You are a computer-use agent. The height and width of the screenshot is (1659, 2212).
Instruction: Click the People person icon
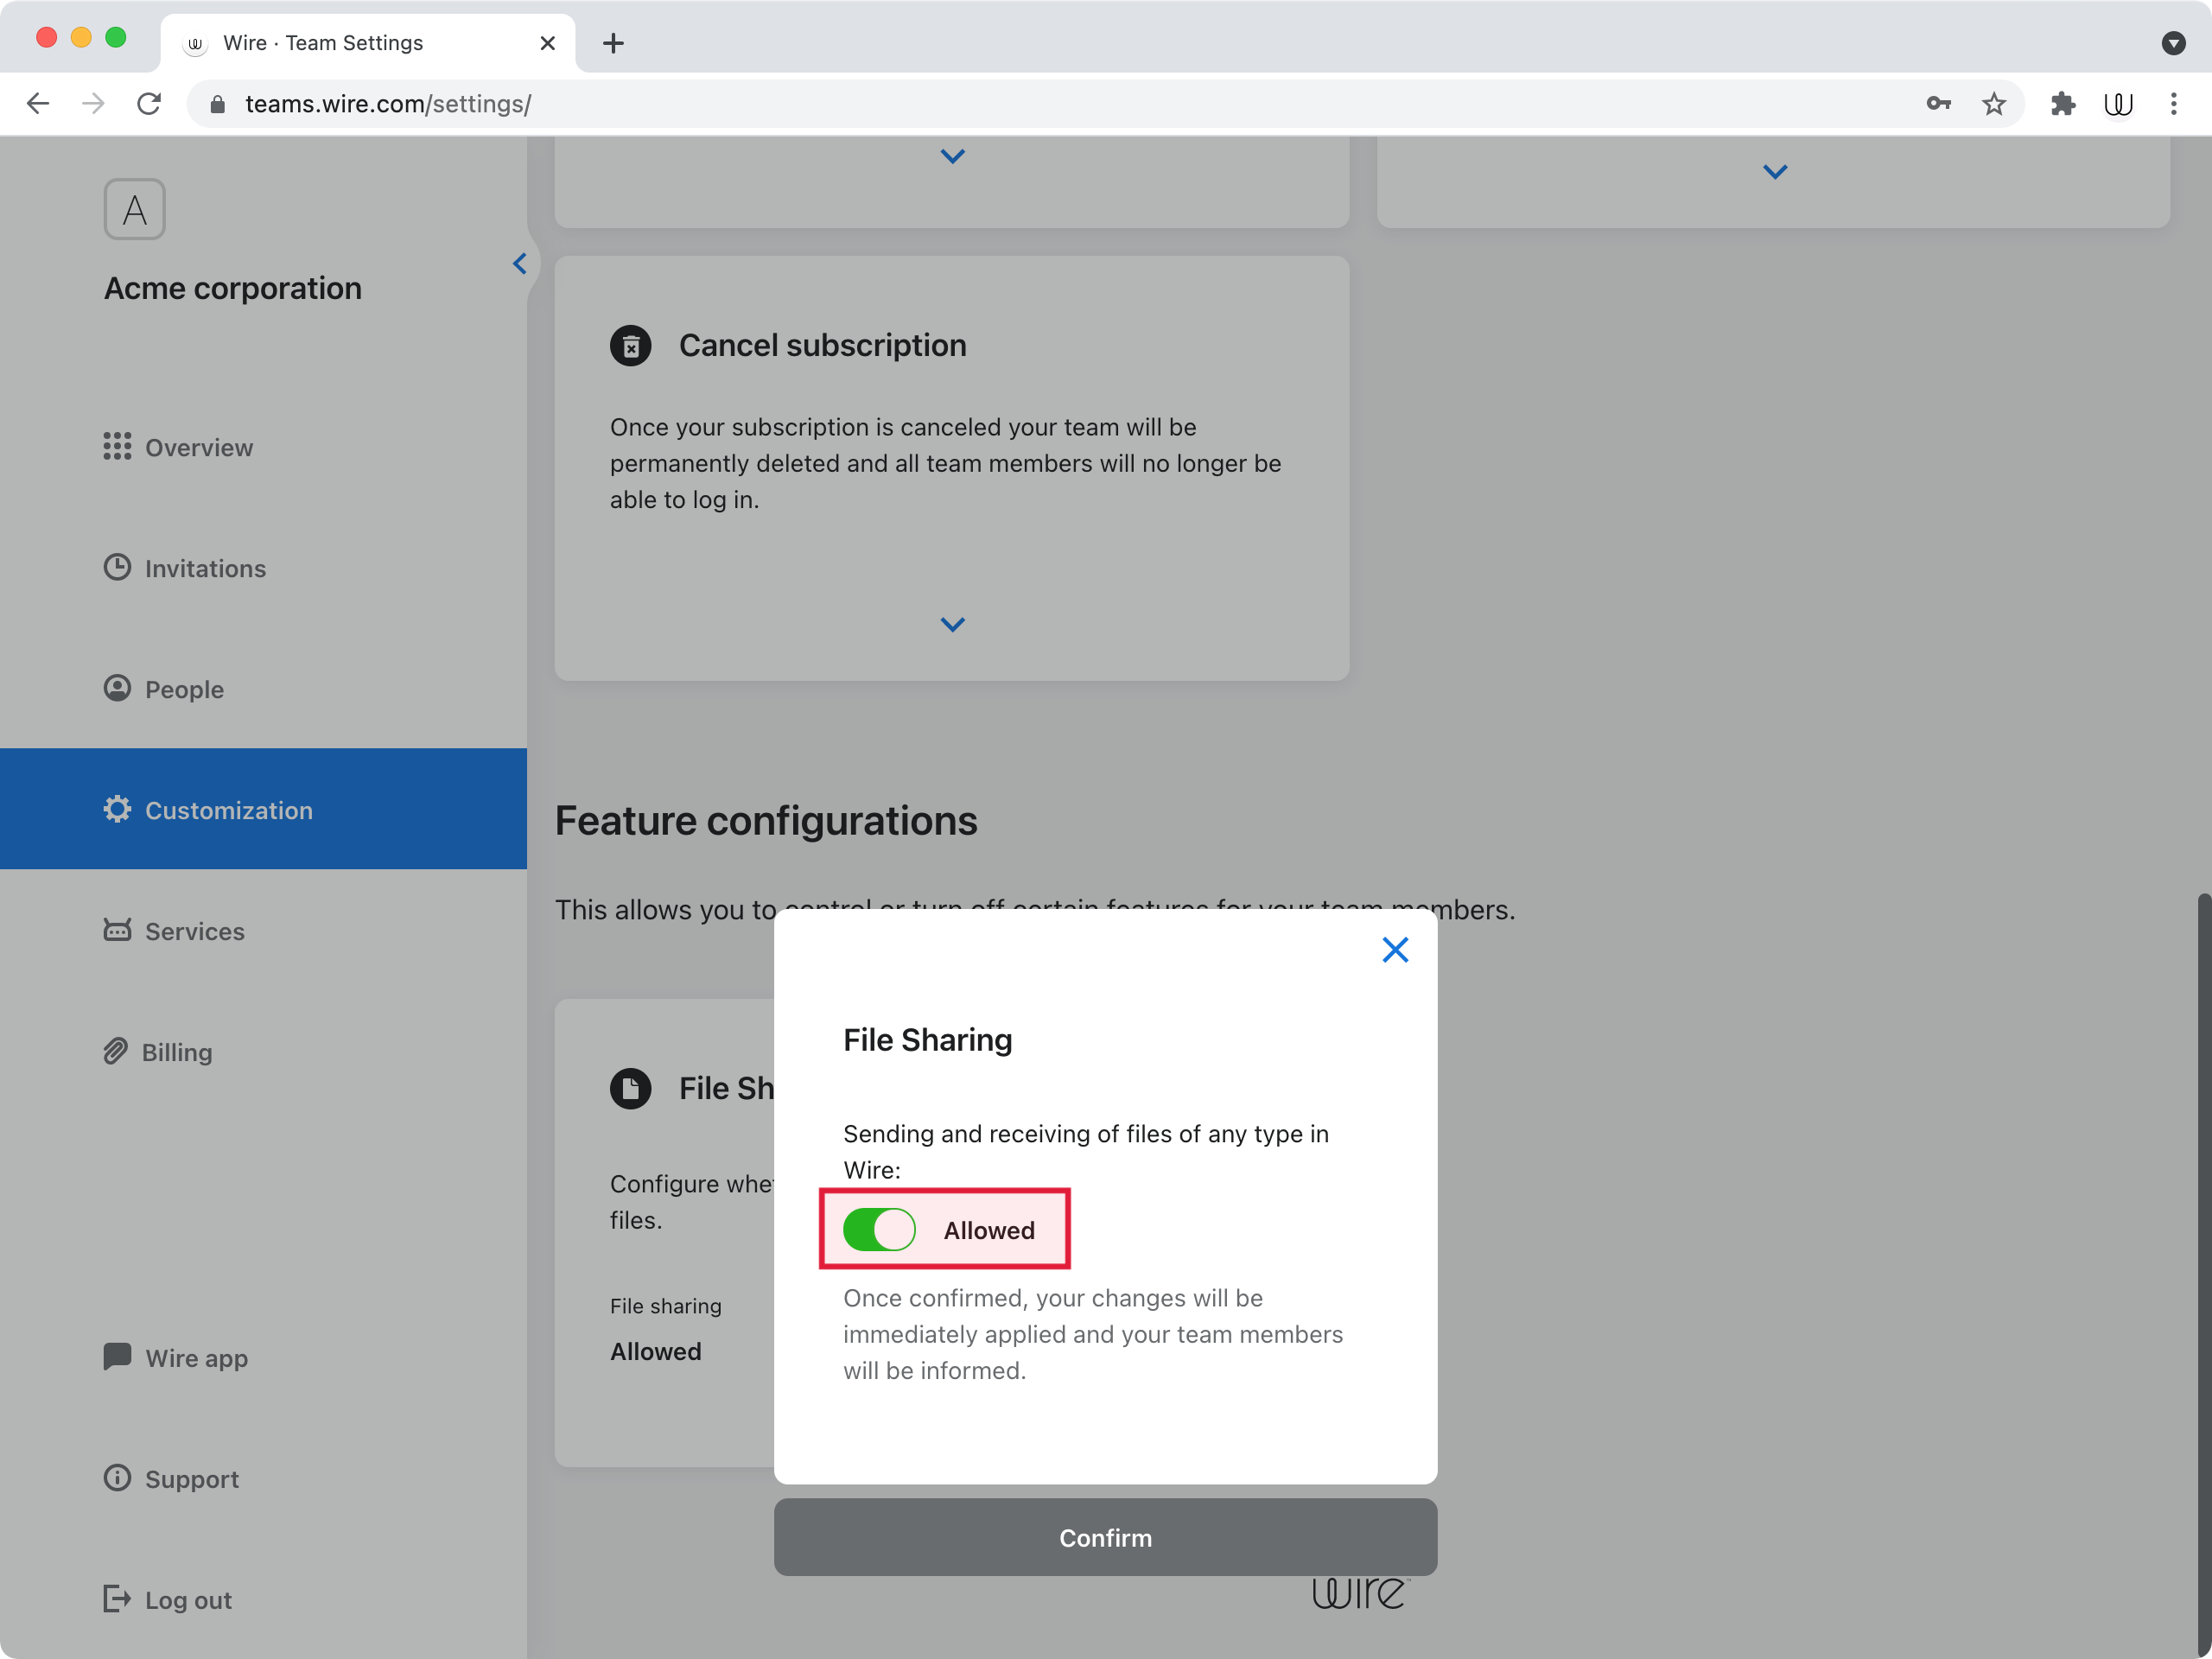tap(117, 688)
